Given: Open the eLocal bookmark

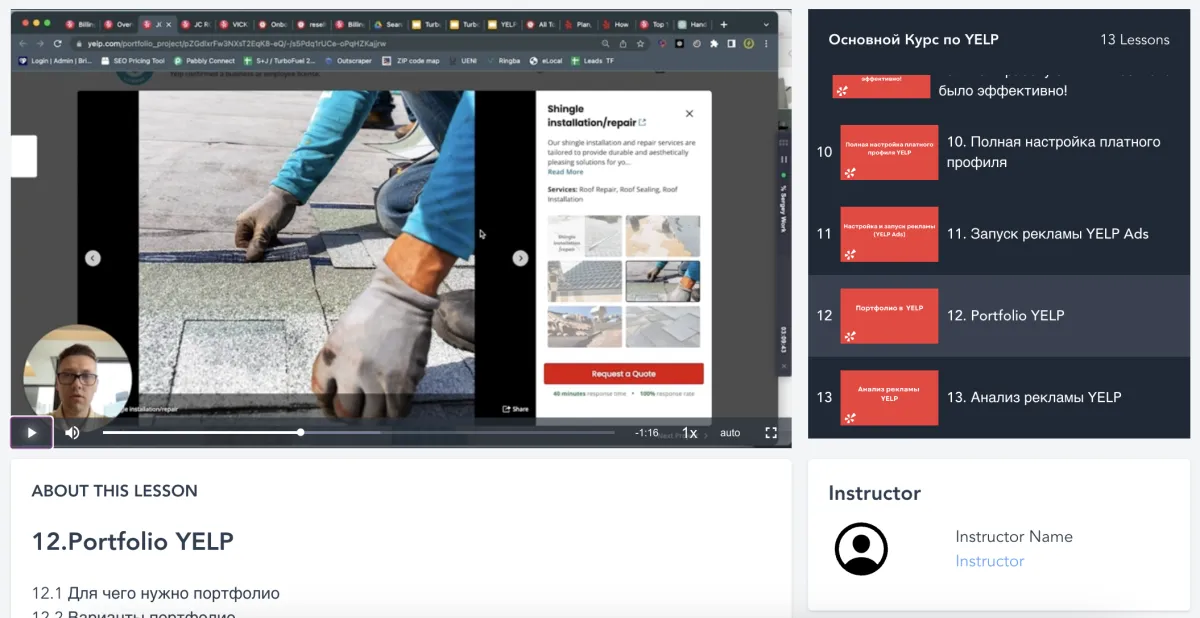Looking at the screenshot, I should pyautogui.click(x=546, y=61).
